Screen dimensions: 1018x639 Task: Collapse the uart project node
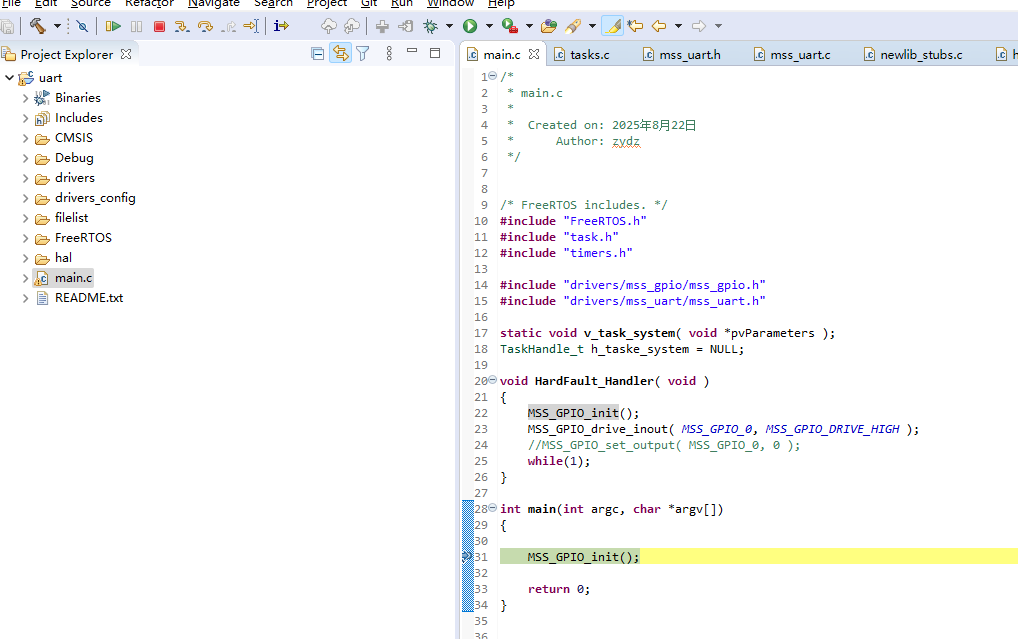pos(10,78)
